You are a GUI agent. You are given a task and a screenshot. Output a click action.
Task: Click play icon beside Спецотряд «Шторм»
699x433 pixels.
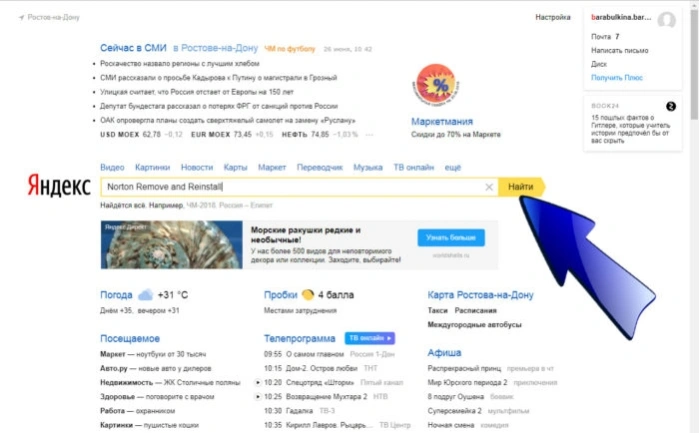pos(258,382)
